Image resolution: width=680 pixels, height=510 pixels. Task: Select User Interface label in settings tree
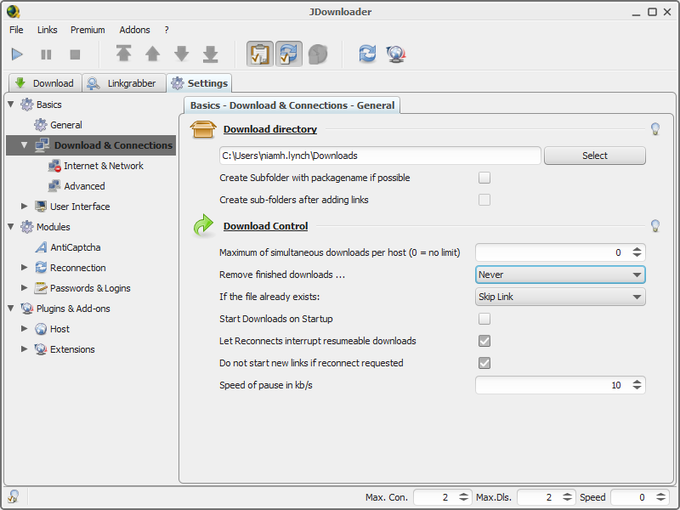click(x=80, y=207)
